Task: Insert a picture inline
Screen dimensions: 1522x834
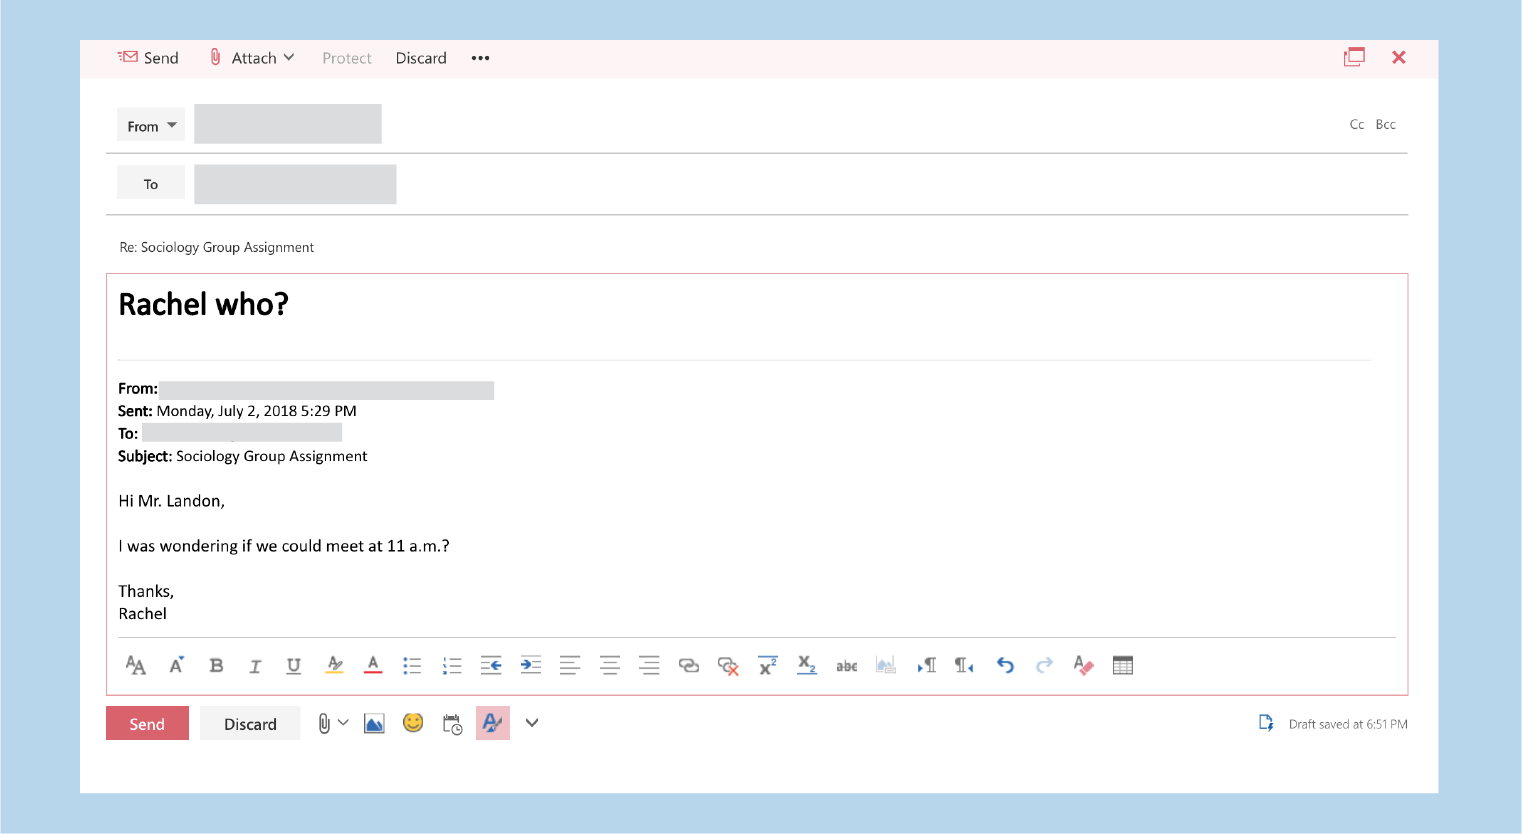Action: pyautogui.click(x=374, y=722)
